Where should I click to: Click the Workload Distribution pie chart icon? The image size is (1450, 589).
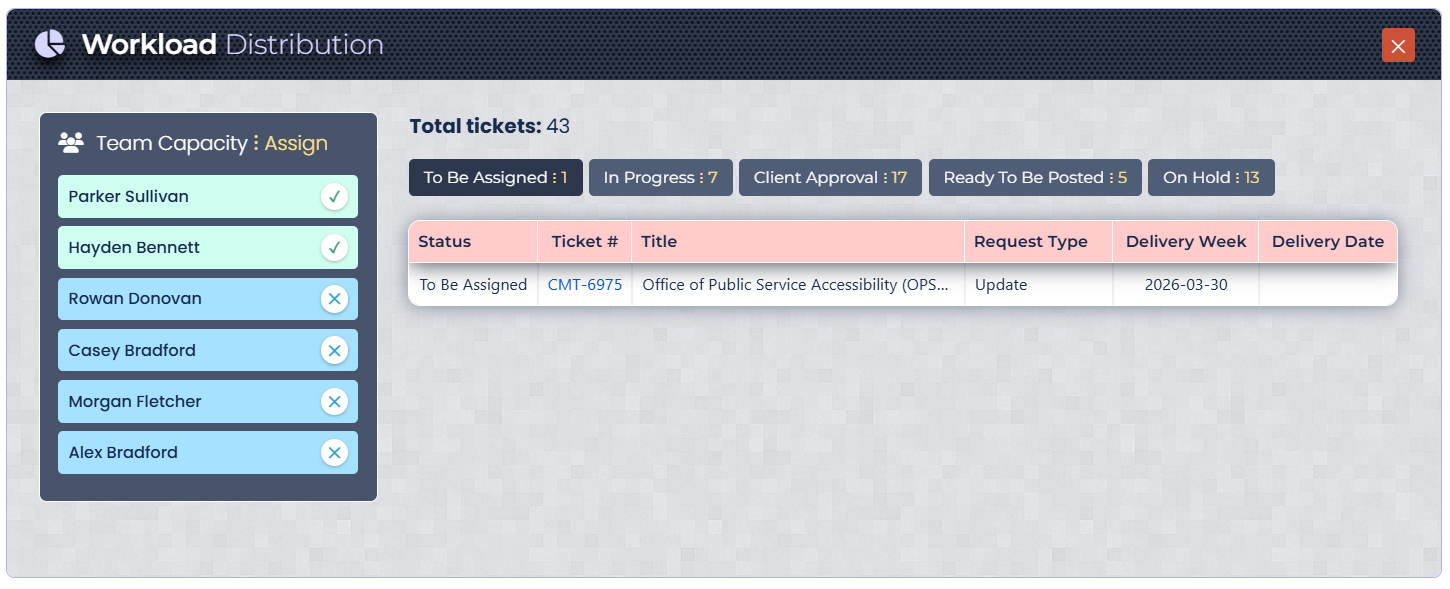49,44
